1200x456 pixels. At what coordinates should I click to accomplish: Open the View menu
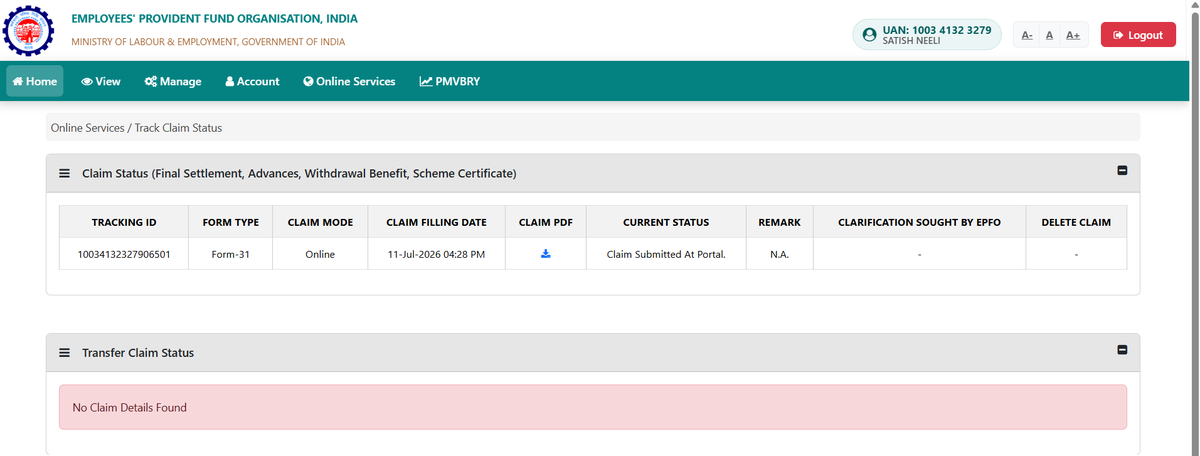(101, 81)
